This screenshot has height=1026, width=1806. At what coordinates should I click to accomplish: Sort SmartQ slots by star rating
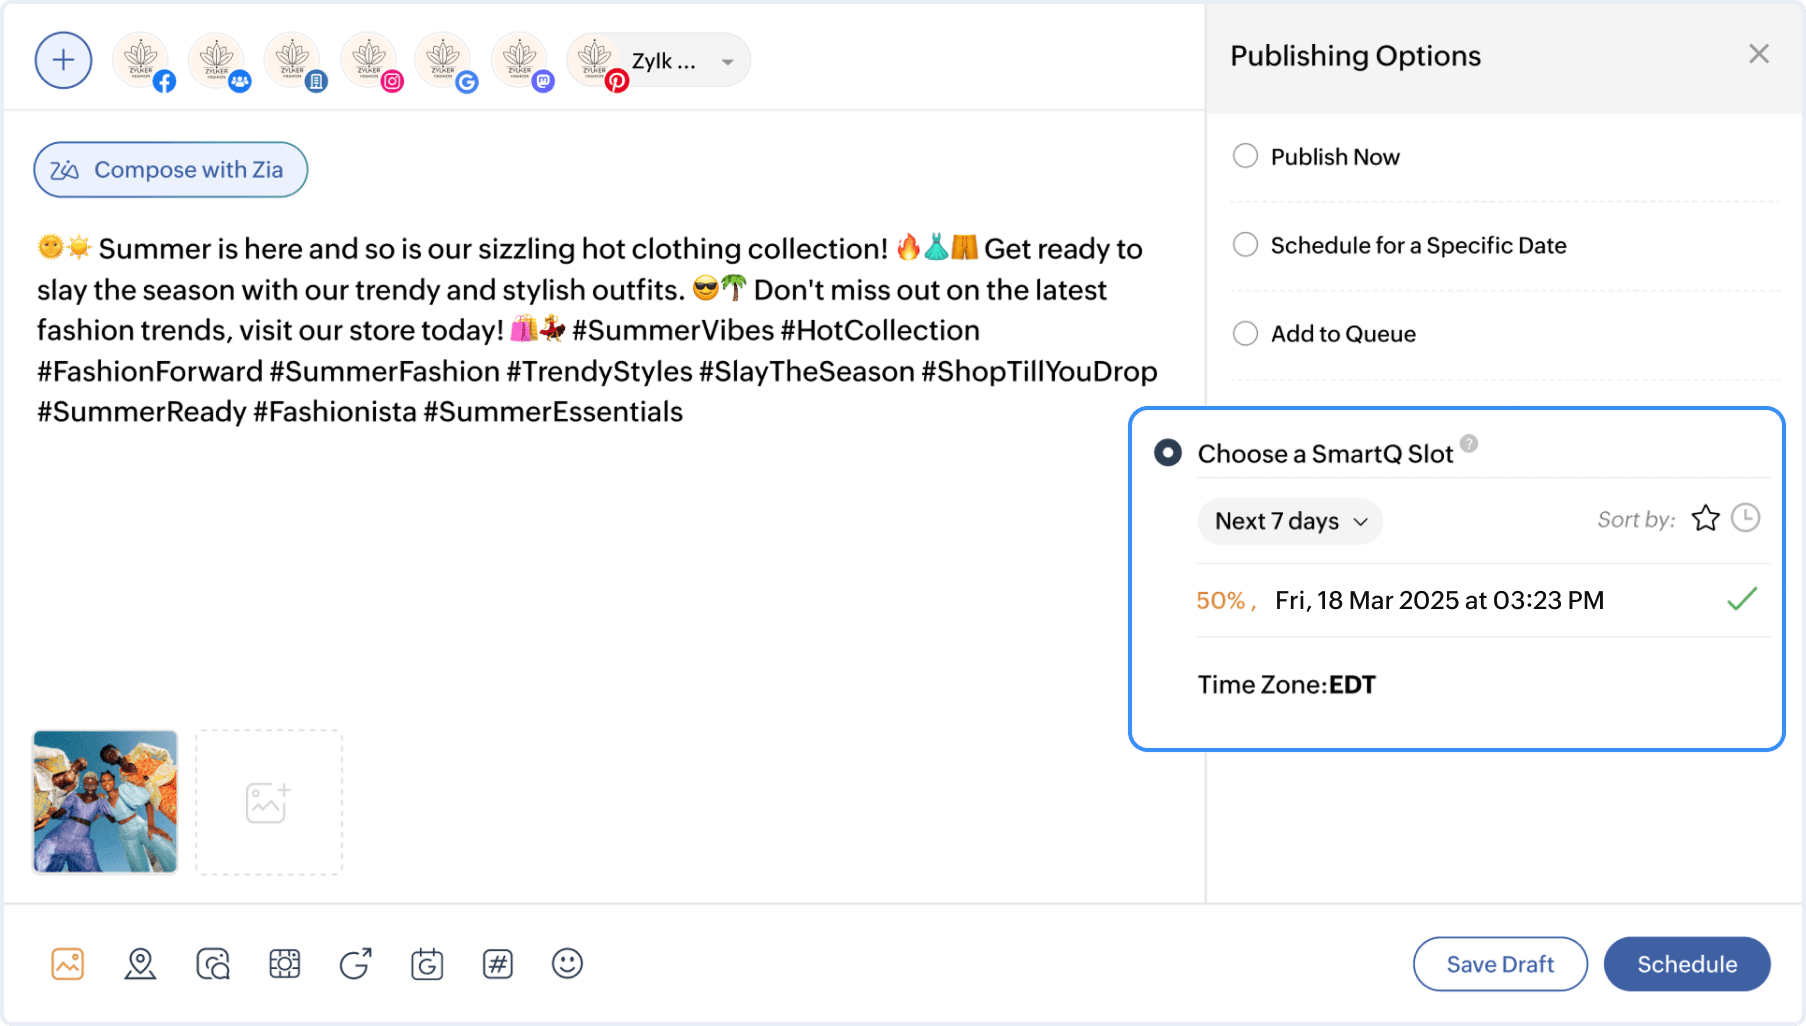(1705, 518)
